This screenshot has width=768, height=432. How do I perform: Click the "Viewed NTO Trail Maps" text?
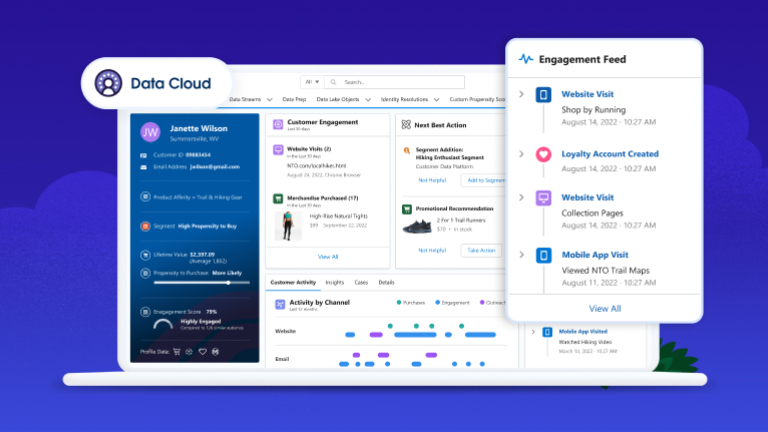(x=605, y=270)
